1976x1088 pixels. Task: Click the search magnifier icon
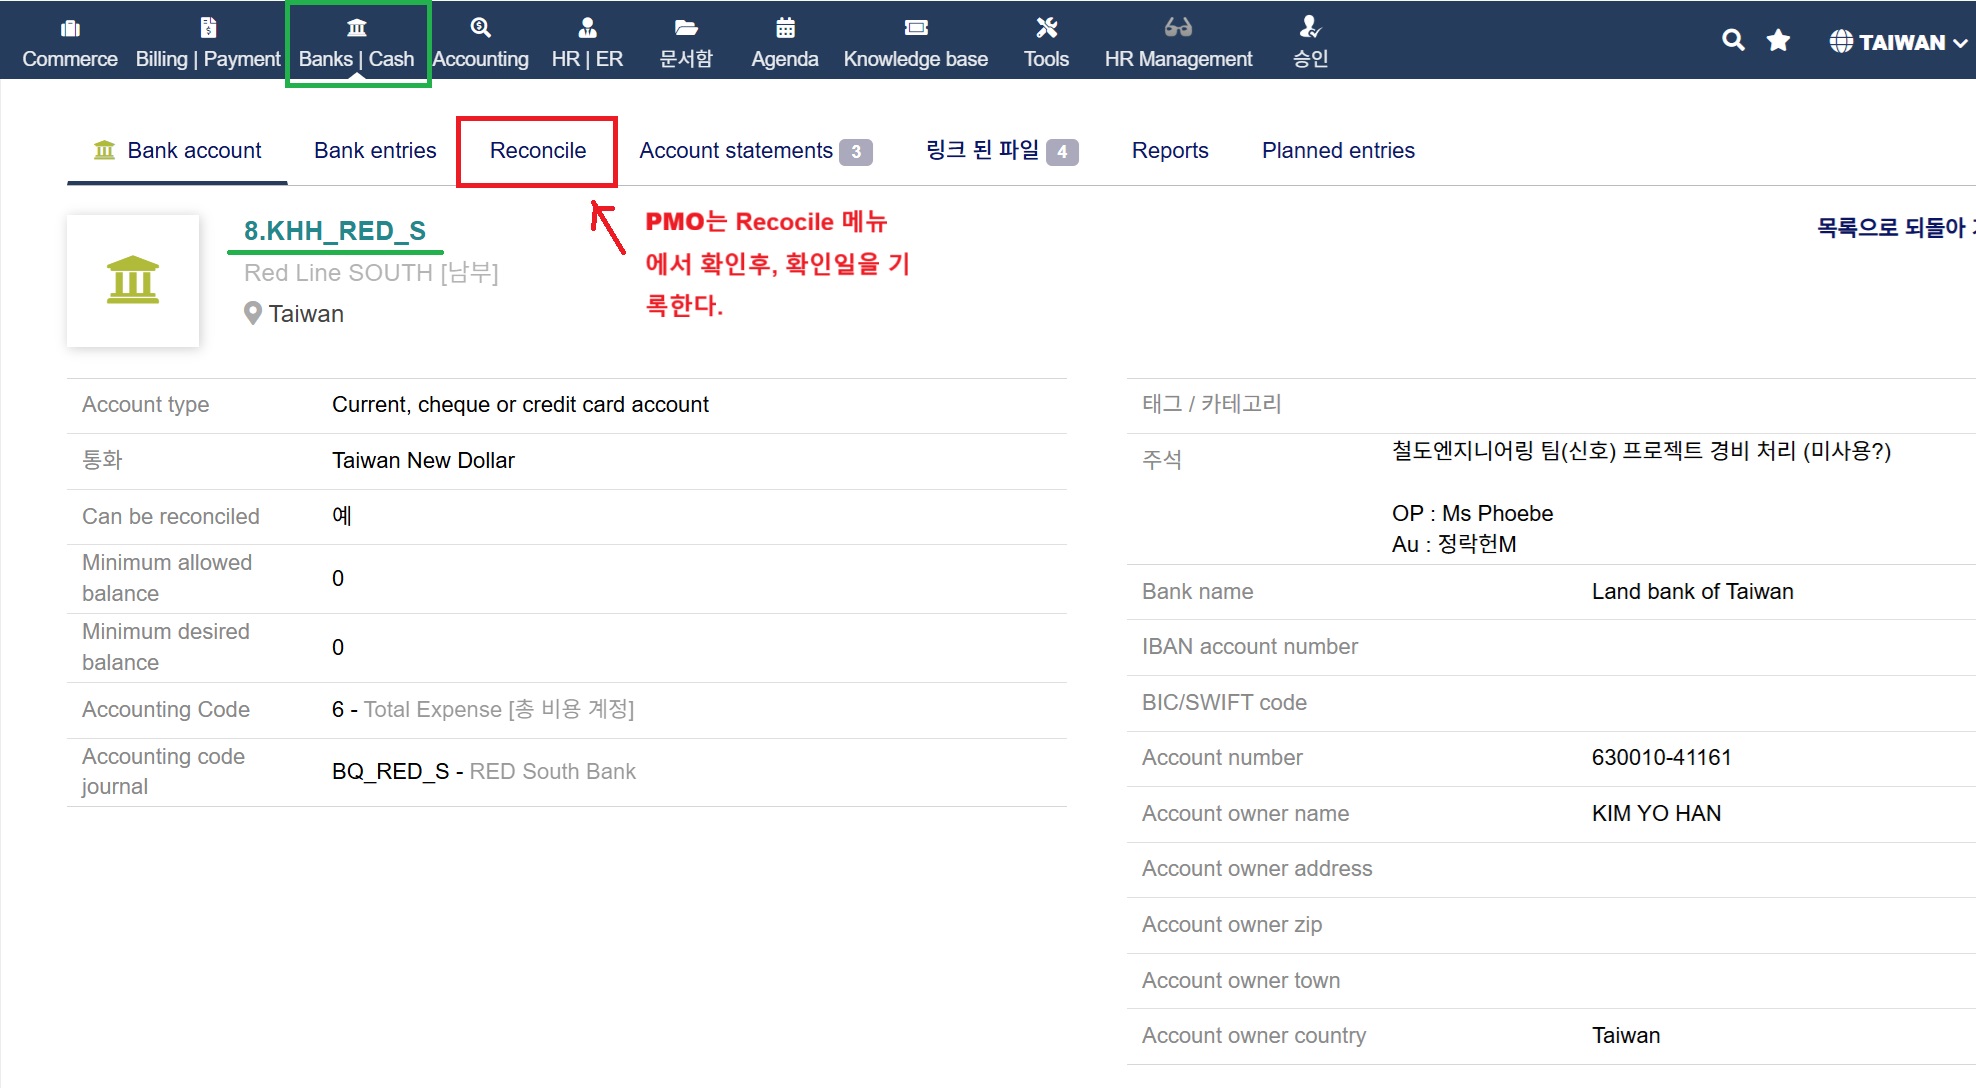pos(1733,40)
